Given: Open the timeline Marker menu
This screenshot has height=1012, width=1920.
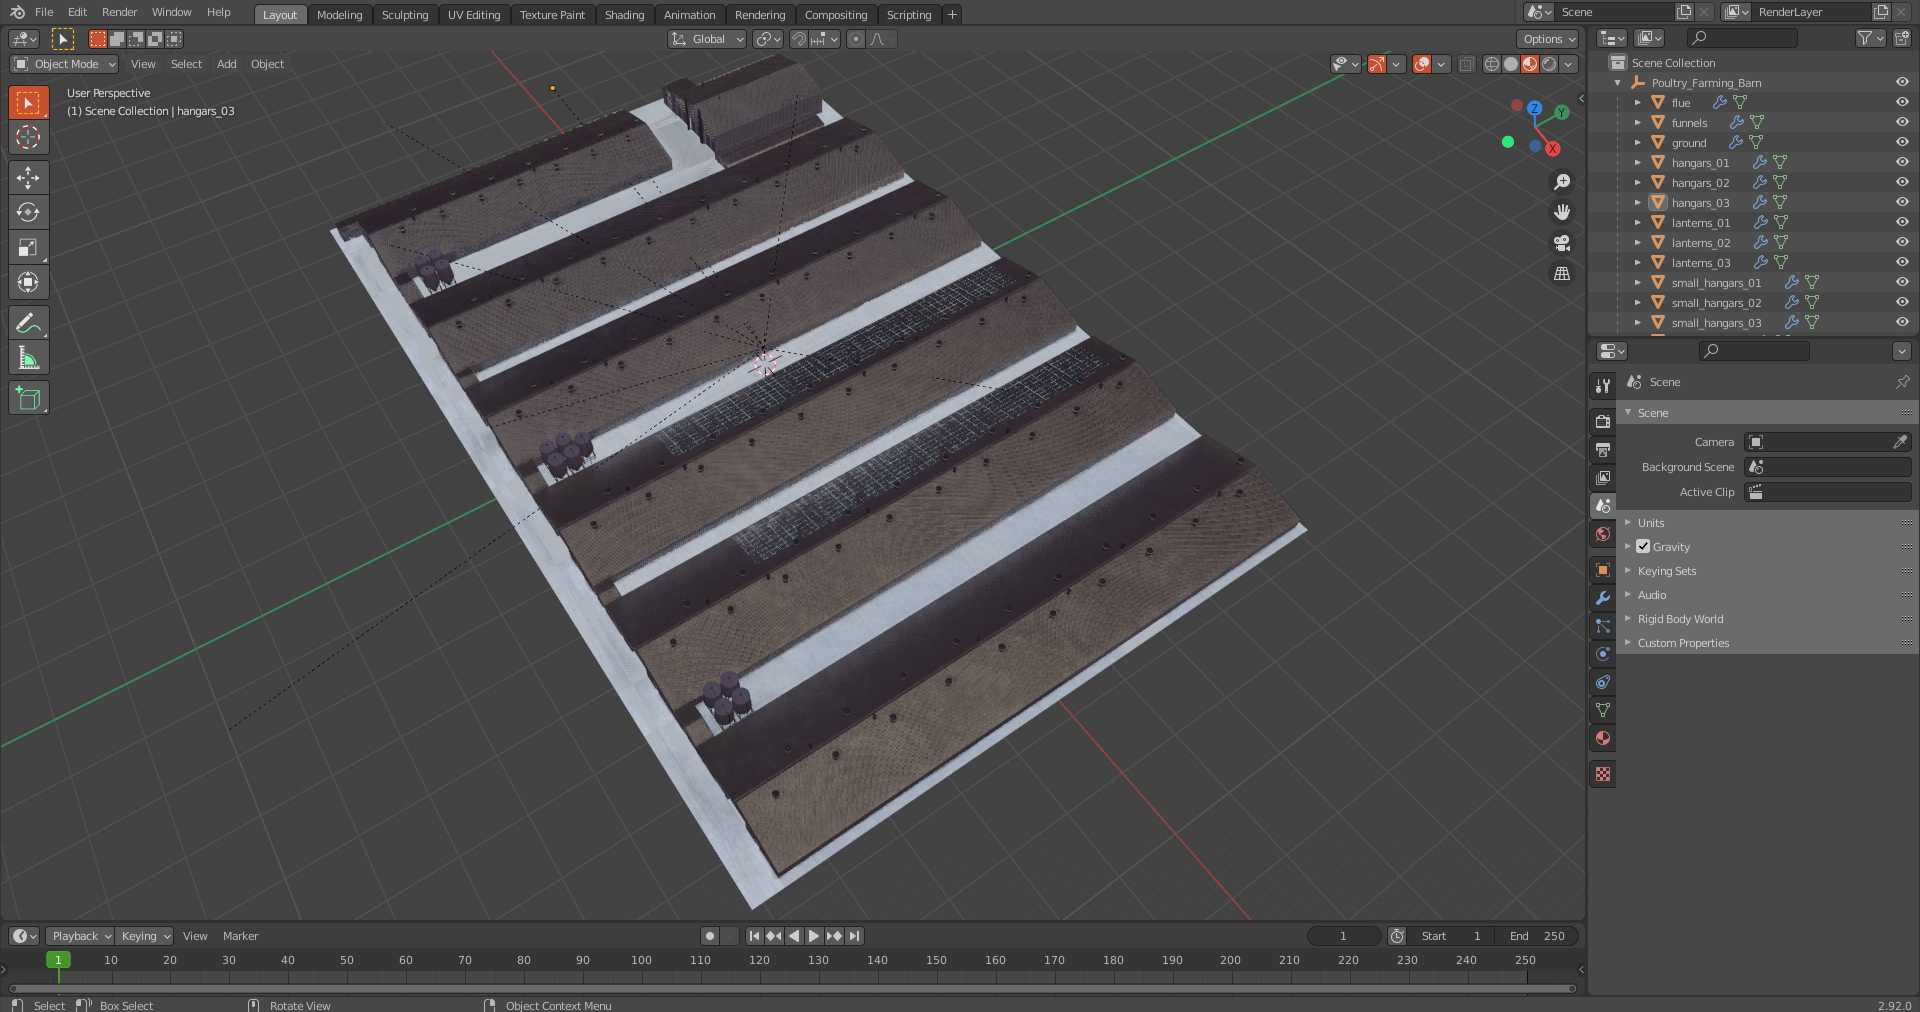Looking at the screenshot, I should pos(240,936).
